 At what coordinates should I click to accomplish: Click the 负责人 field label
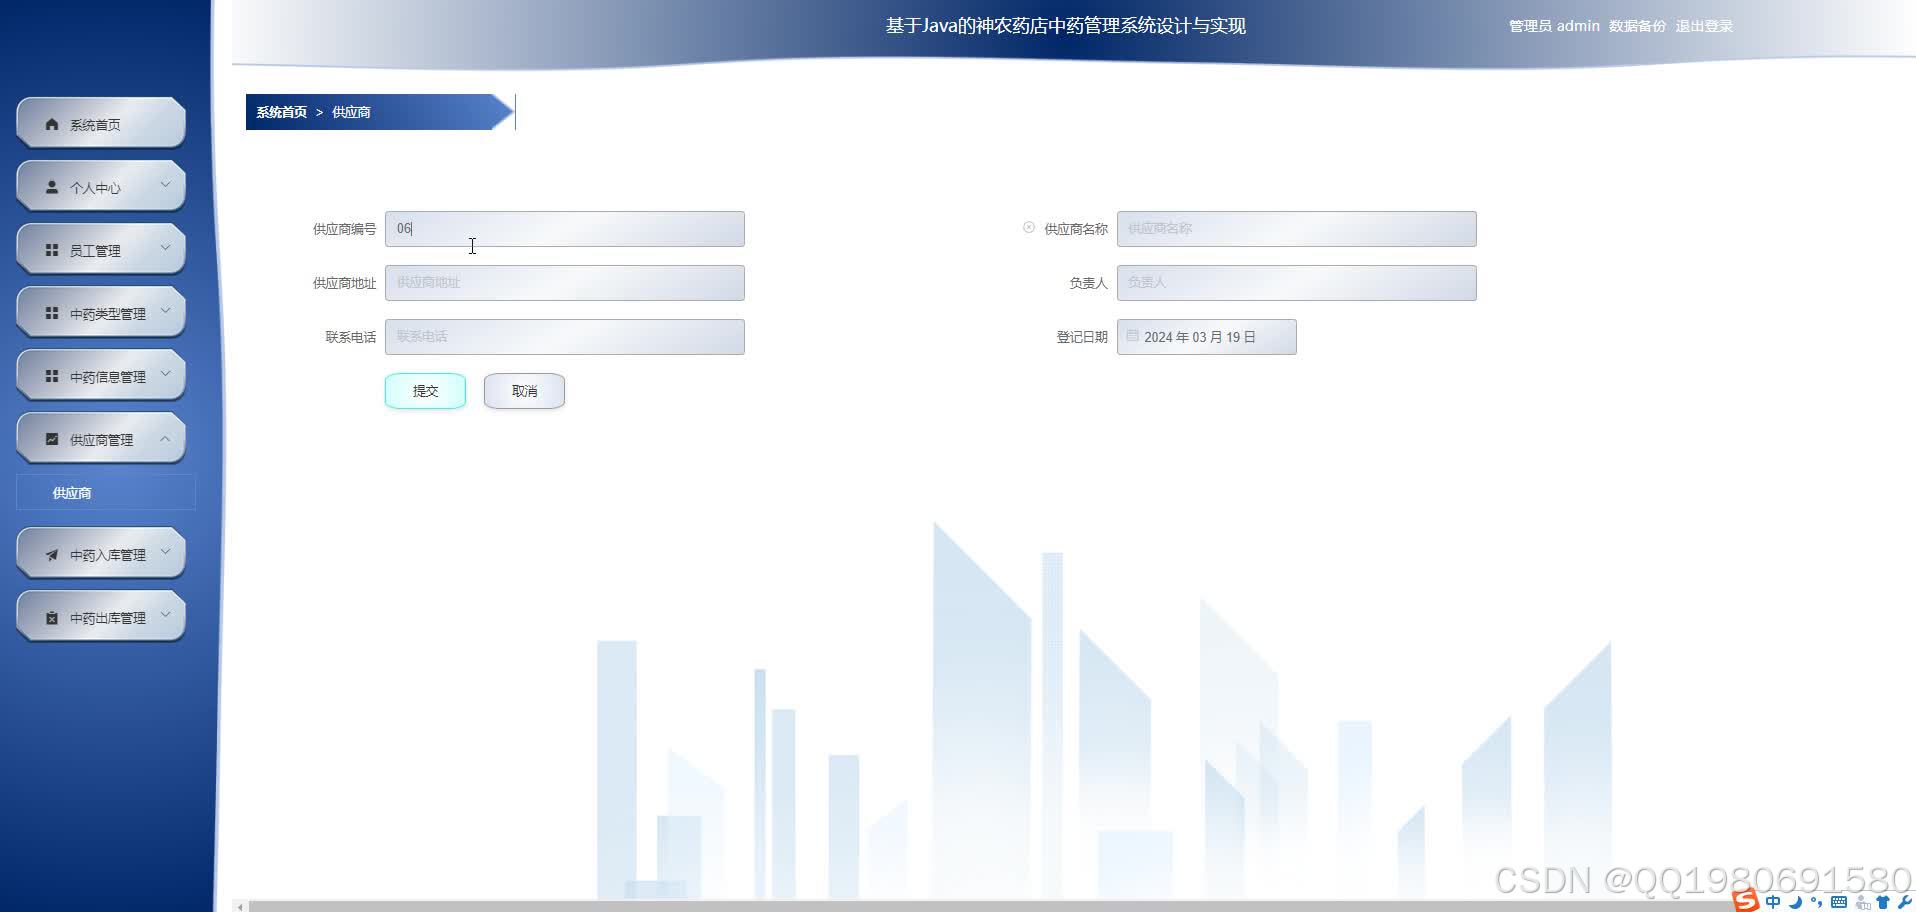tap(1088, 283)
